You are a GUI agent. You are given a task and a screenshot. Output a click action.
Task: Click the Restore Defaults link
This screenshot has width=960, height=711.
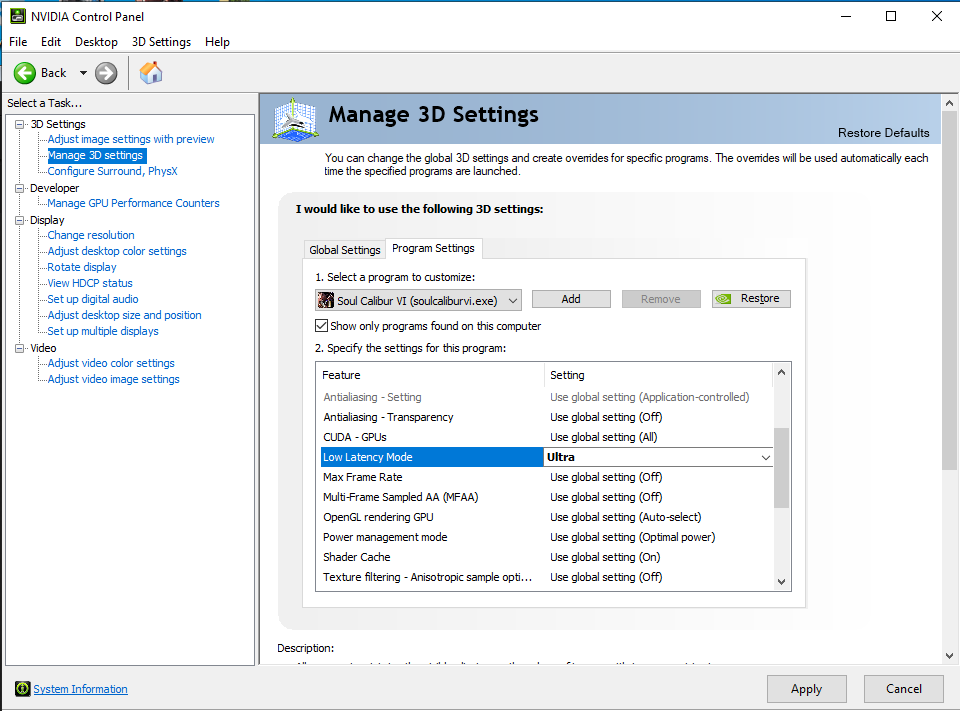[x=883, y=133]
